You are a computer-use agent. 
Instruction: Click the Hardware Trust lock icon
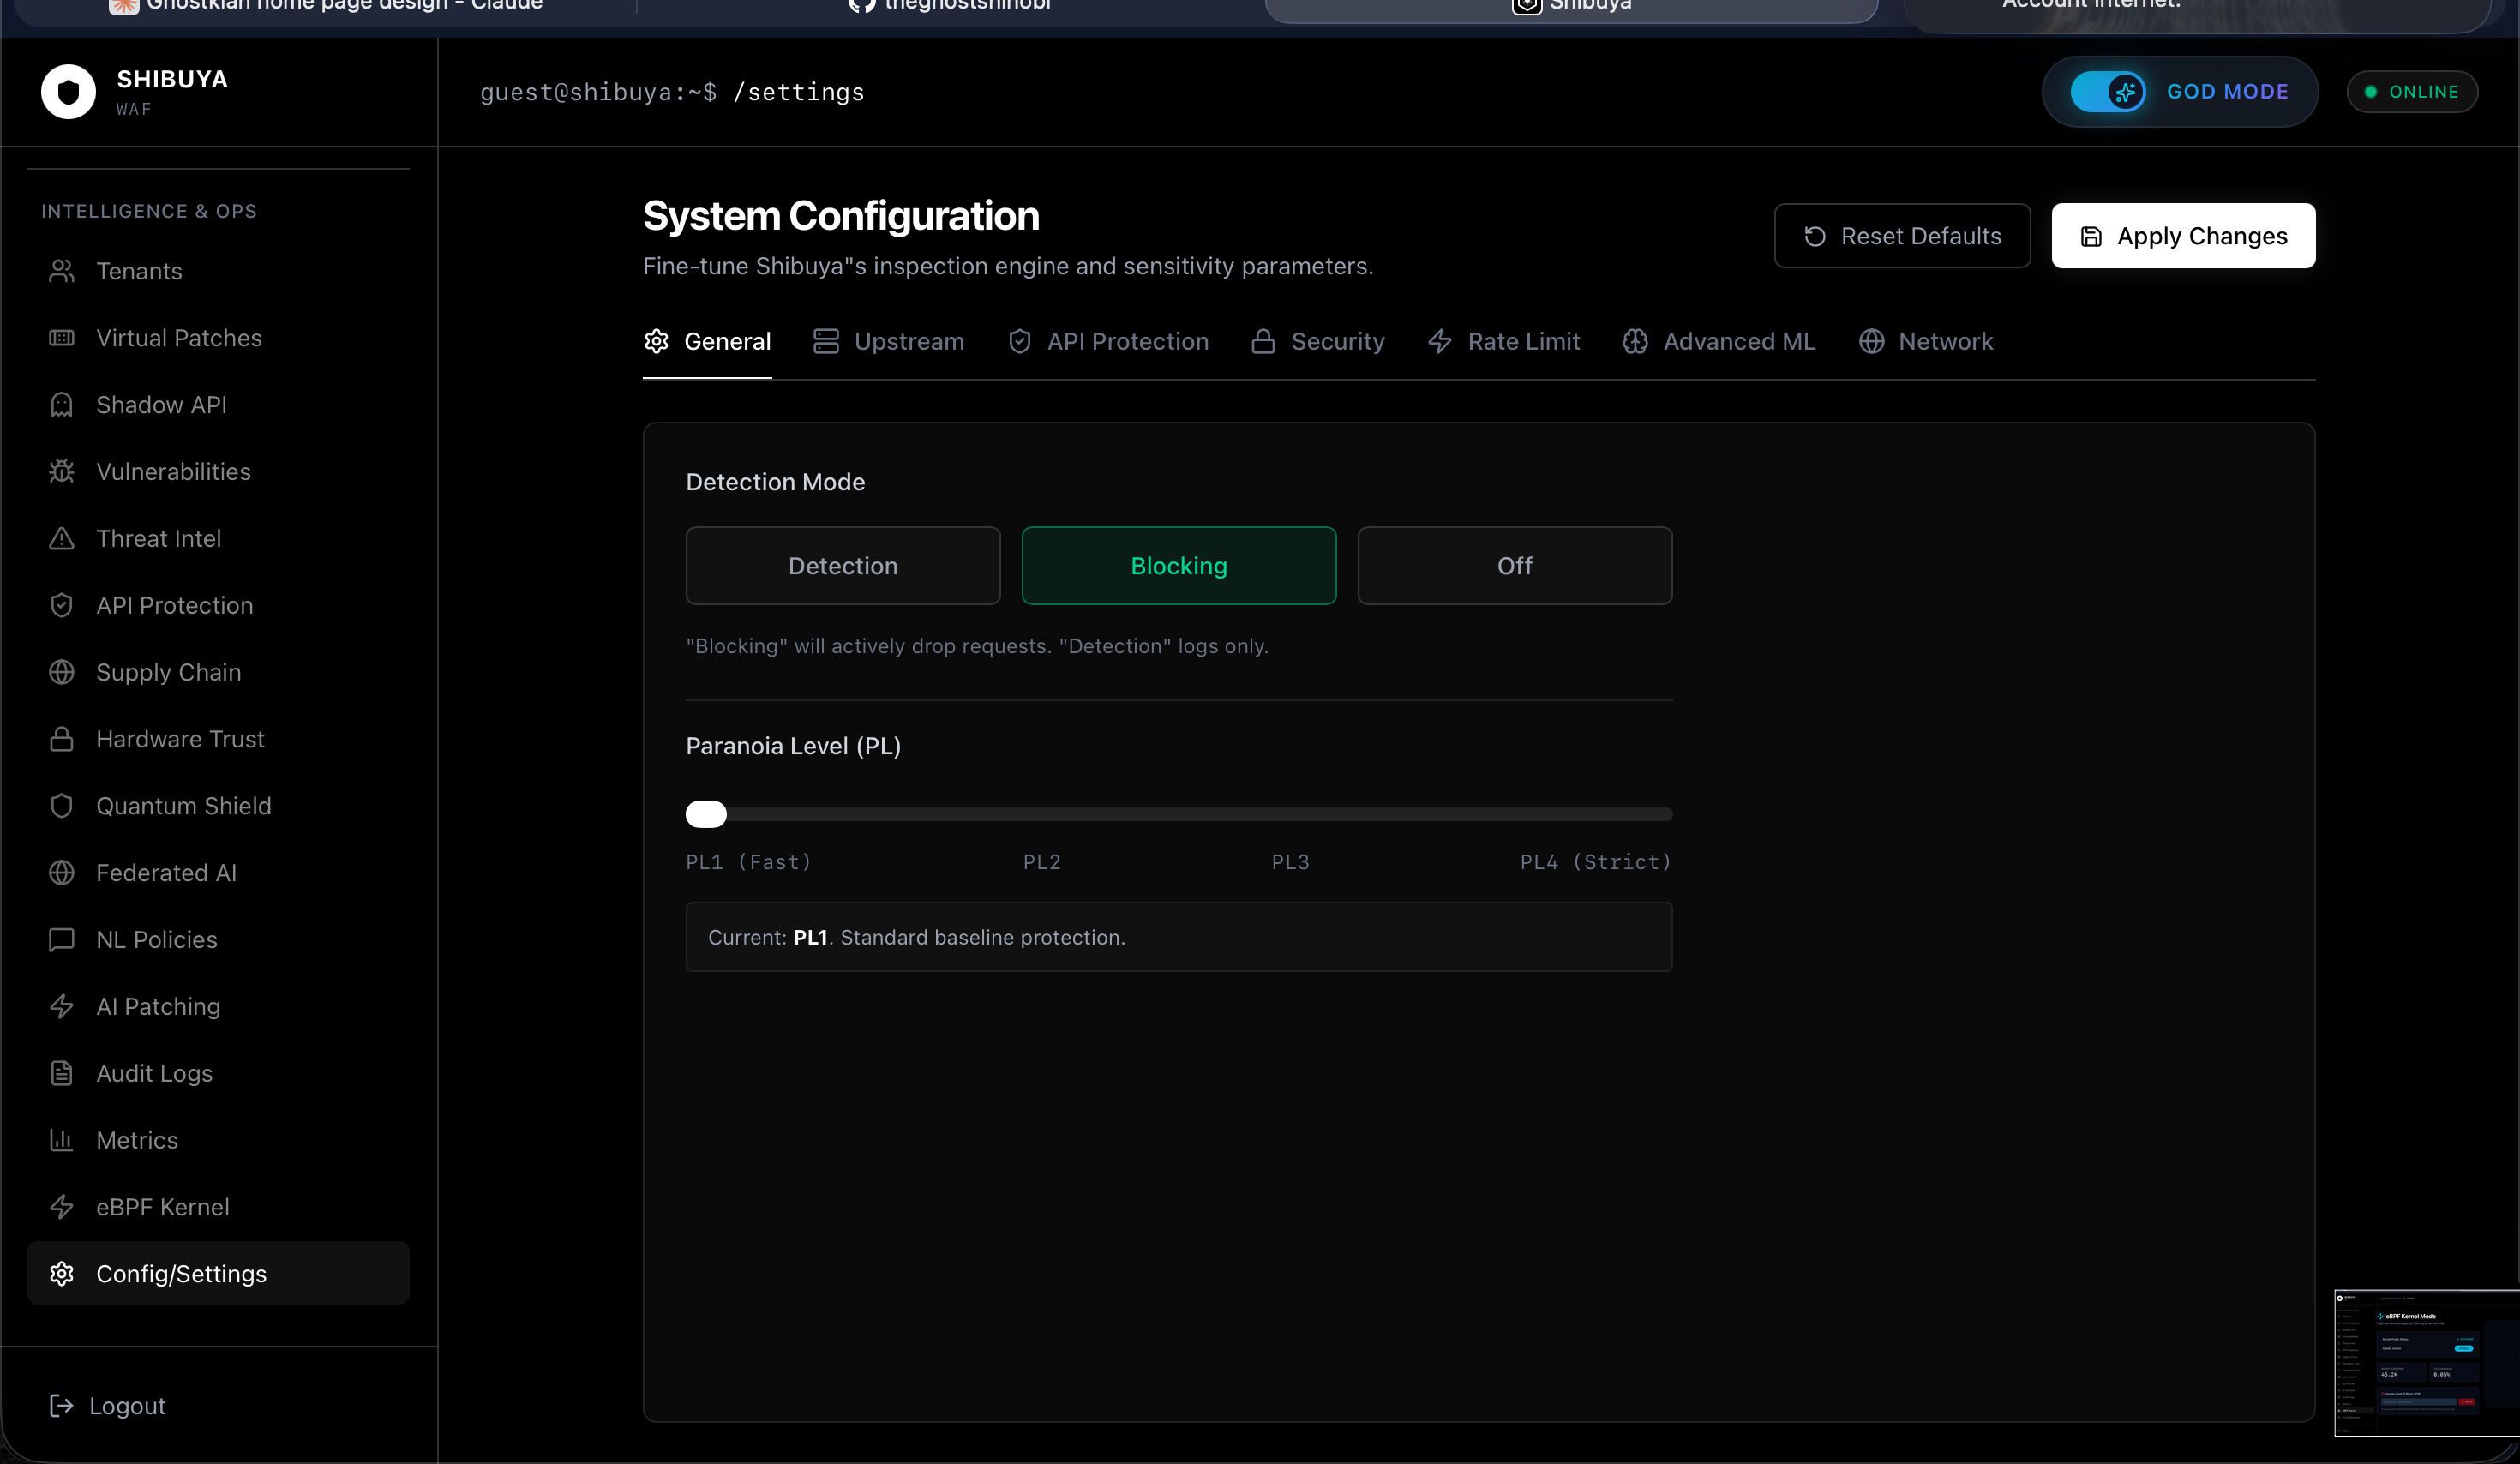coord(62,739)
